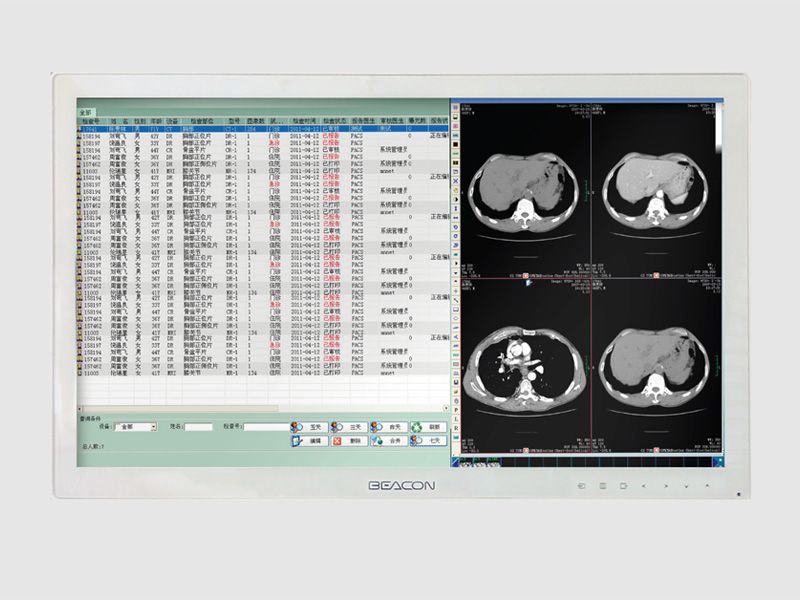800x600 pixels.
Task: Click the date button left of 三天
Action: point(309,427)
